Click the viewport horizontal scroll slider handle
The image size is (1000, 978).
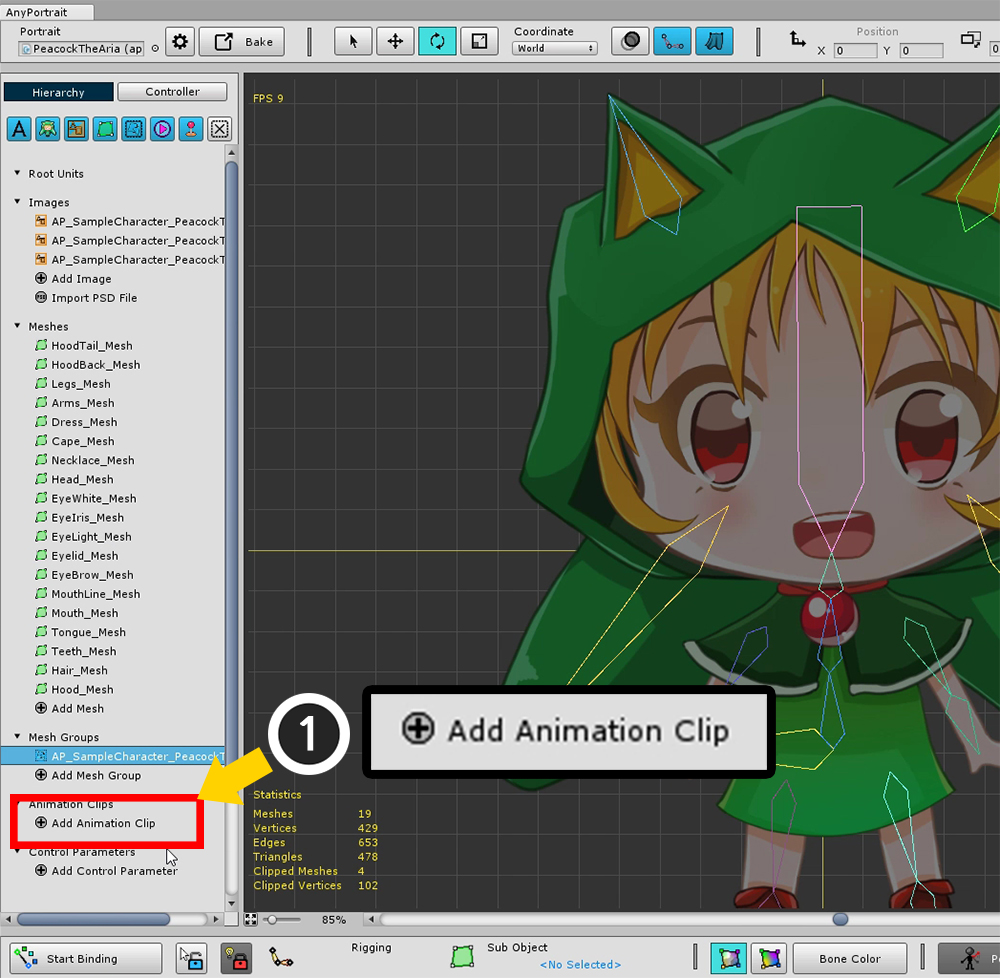click(841, 919)
